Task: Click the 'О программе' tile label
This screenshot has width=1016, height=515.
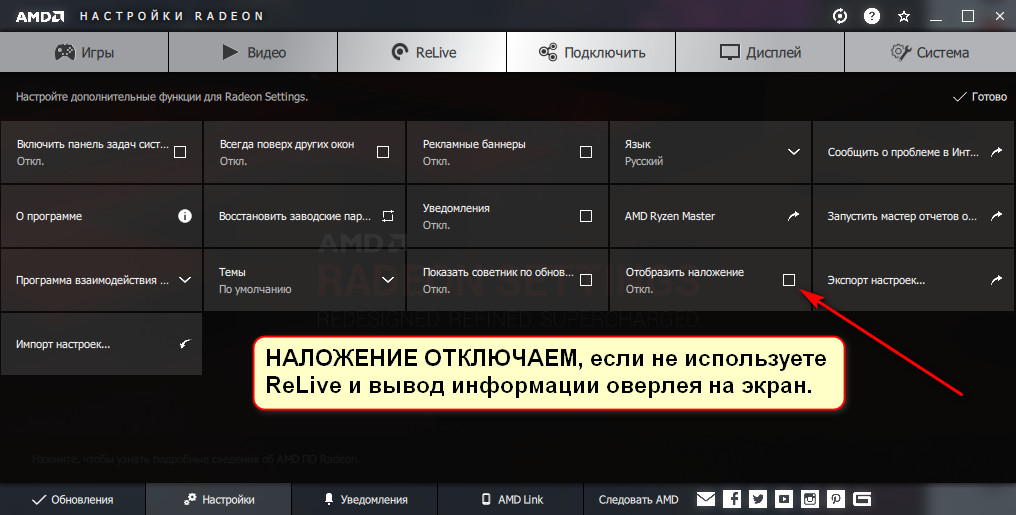Action: click(49, 216)
